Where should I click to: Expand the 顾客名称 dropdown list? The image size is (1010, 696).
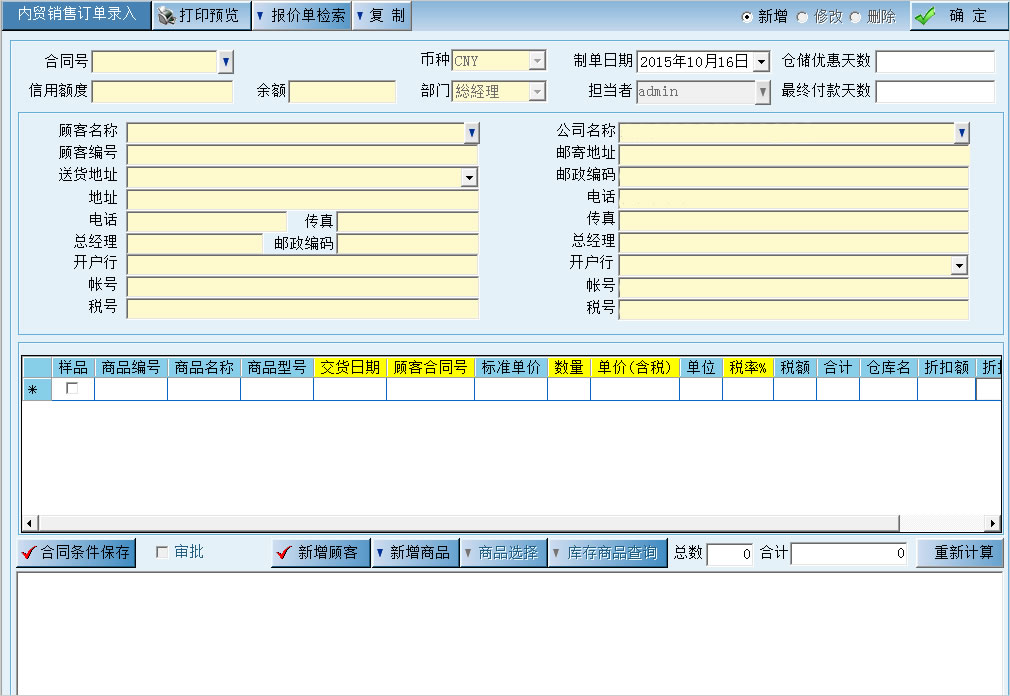pyautogui.click(x=471, y=133)
